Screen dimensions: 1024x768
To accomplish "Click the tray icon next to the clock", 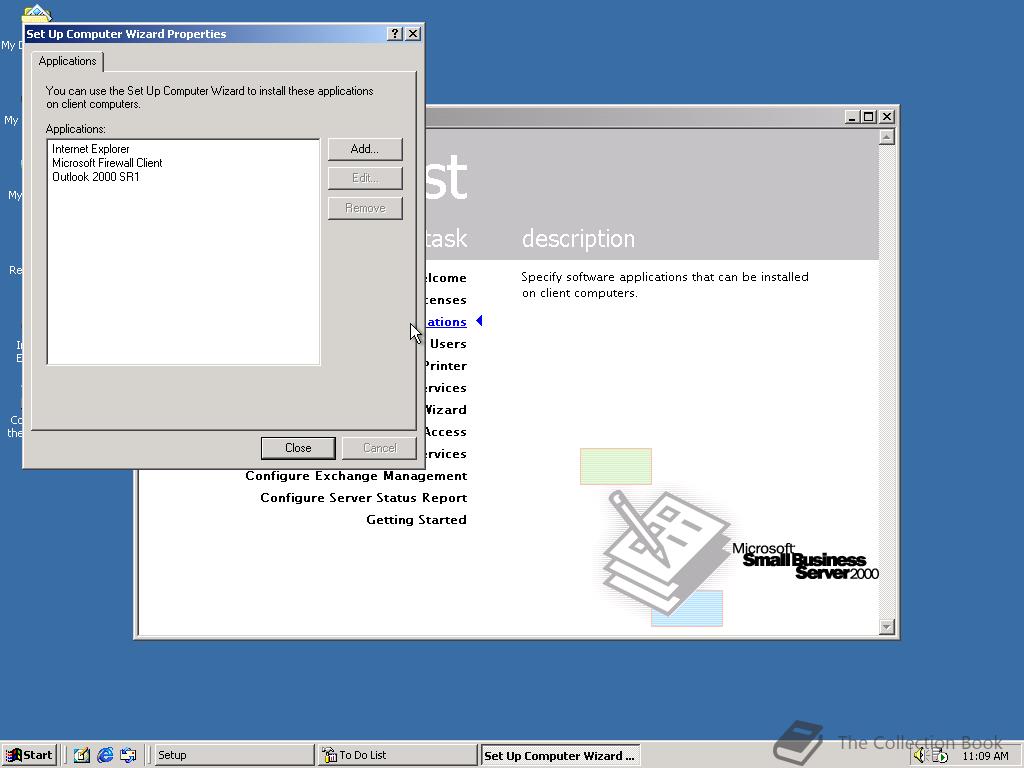I will 941,756.
